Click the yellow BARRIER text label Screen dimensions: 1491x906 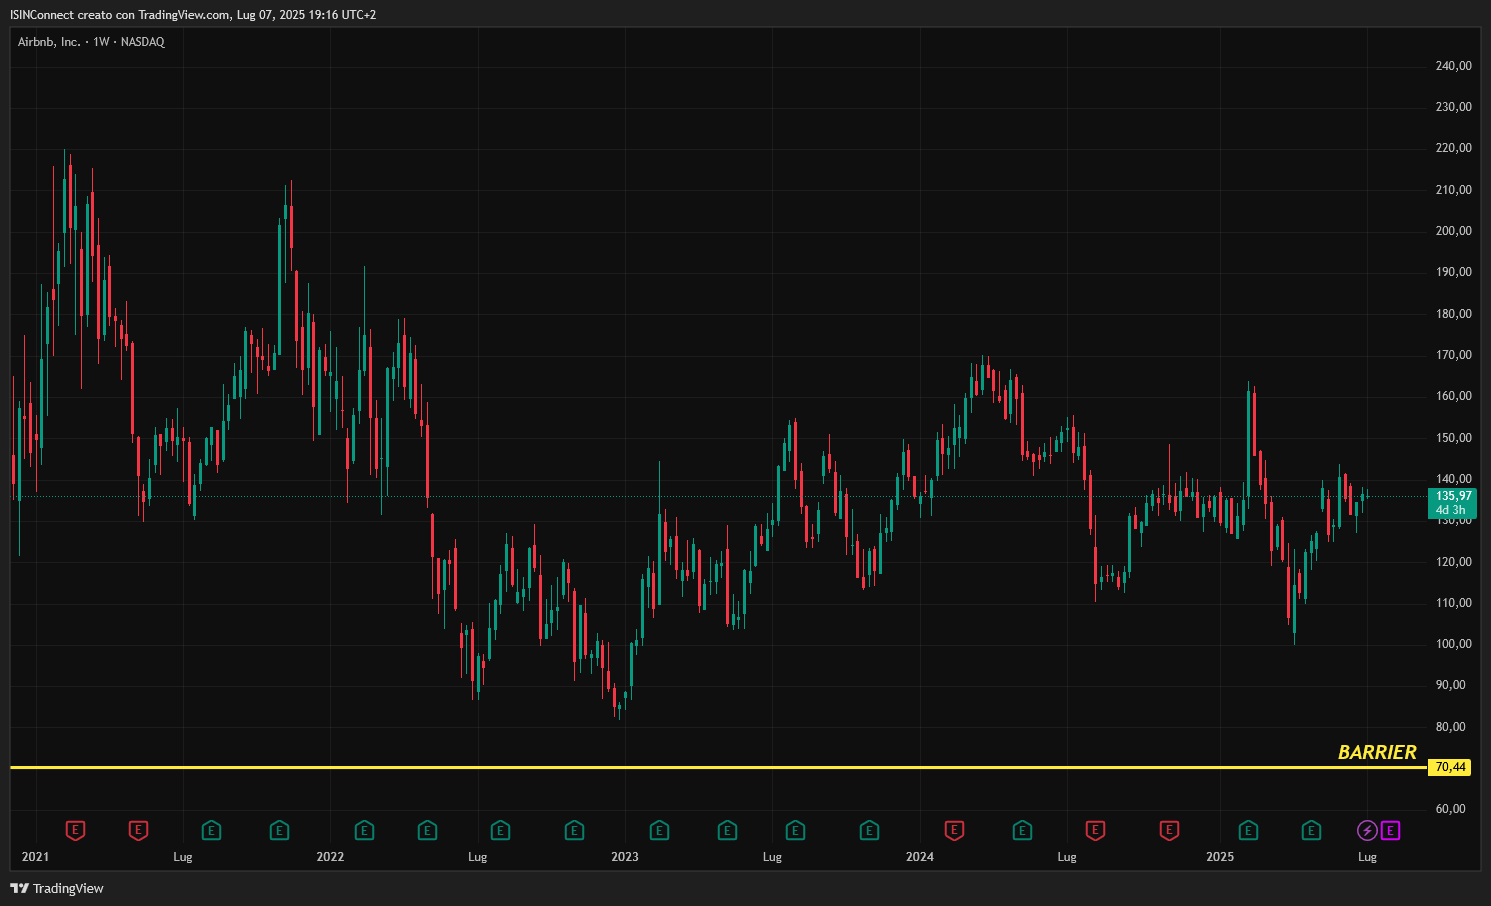(1377, 752)
